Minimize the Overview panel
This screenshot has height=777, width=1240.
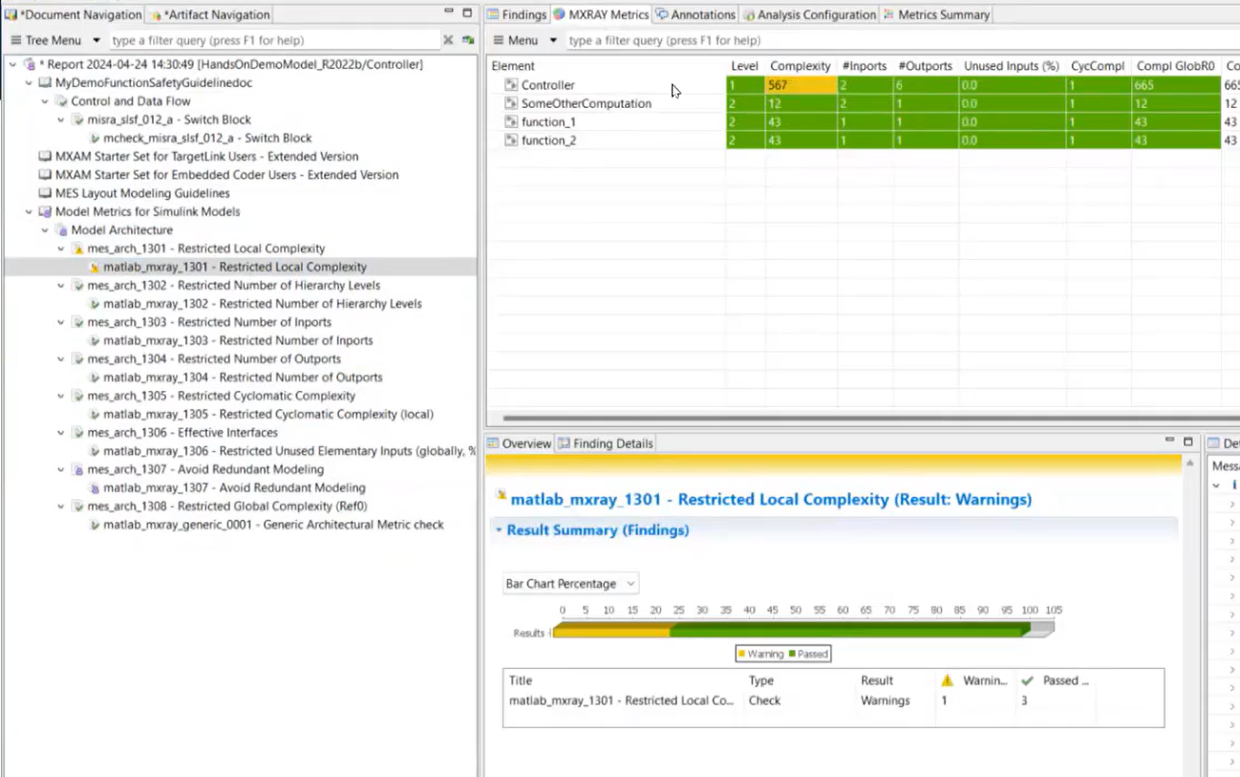click(x=1170, y=440)
